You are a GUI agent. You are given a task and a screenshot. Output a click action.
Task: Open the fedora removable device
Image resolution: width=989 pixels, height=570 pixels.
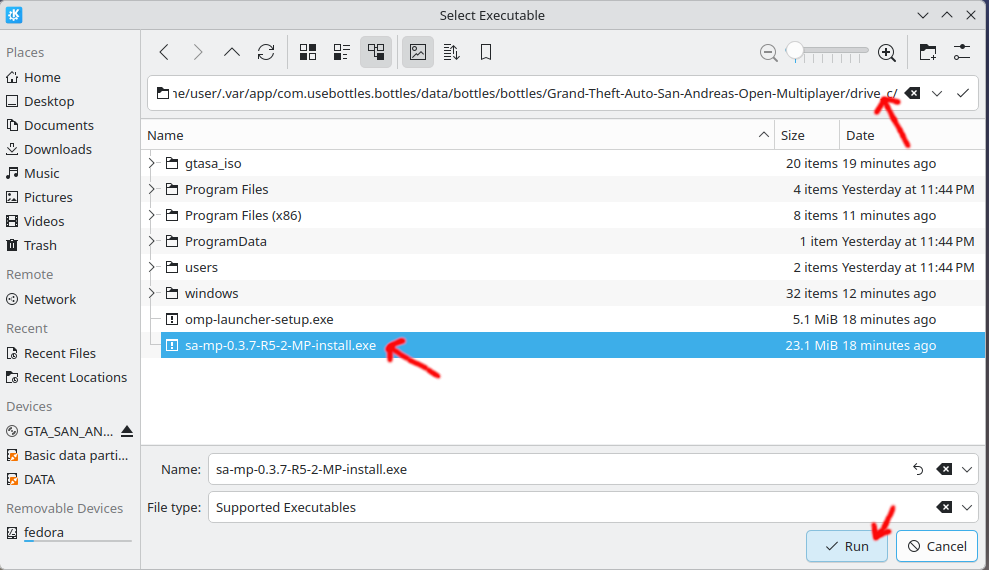click(x=69, y=533)
